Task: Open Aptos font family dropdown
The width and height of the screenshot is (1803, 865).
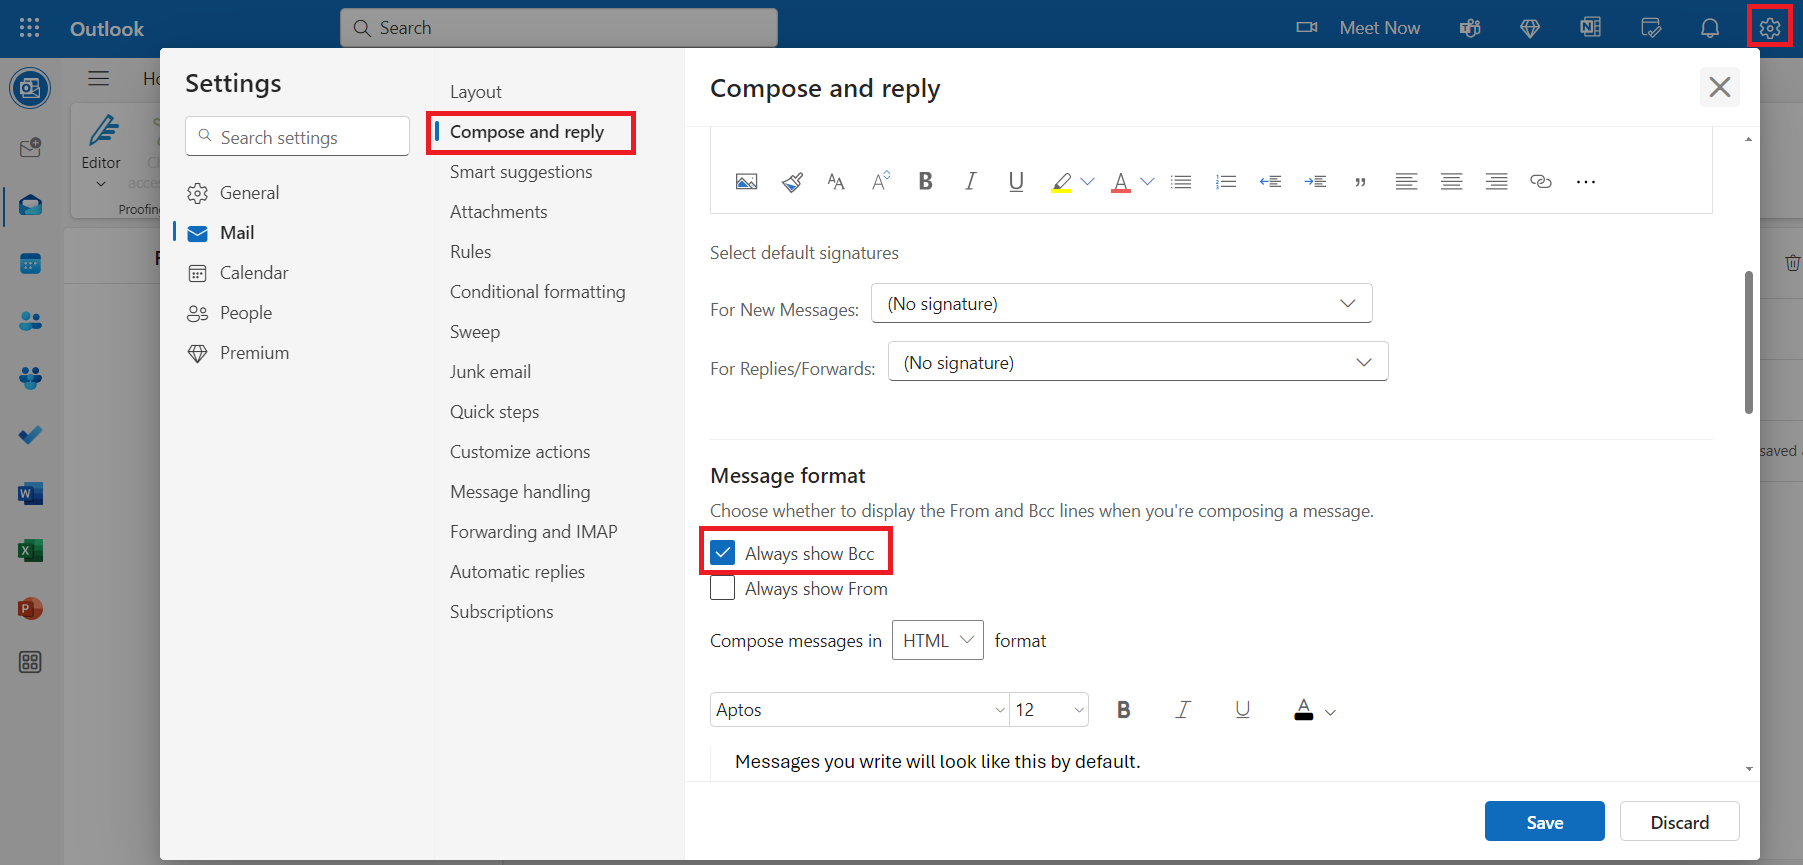Action: 860,709
